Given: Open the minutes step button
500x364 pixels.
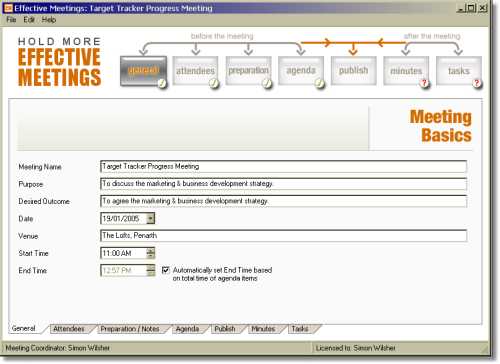Looking at the screenshot, I should [406, 71].
